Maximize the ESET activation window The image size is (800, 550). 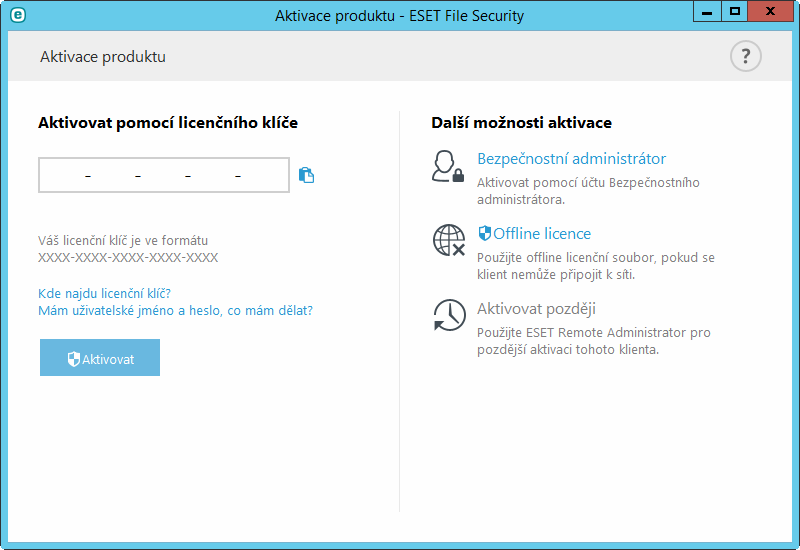(x=735, y=11)
